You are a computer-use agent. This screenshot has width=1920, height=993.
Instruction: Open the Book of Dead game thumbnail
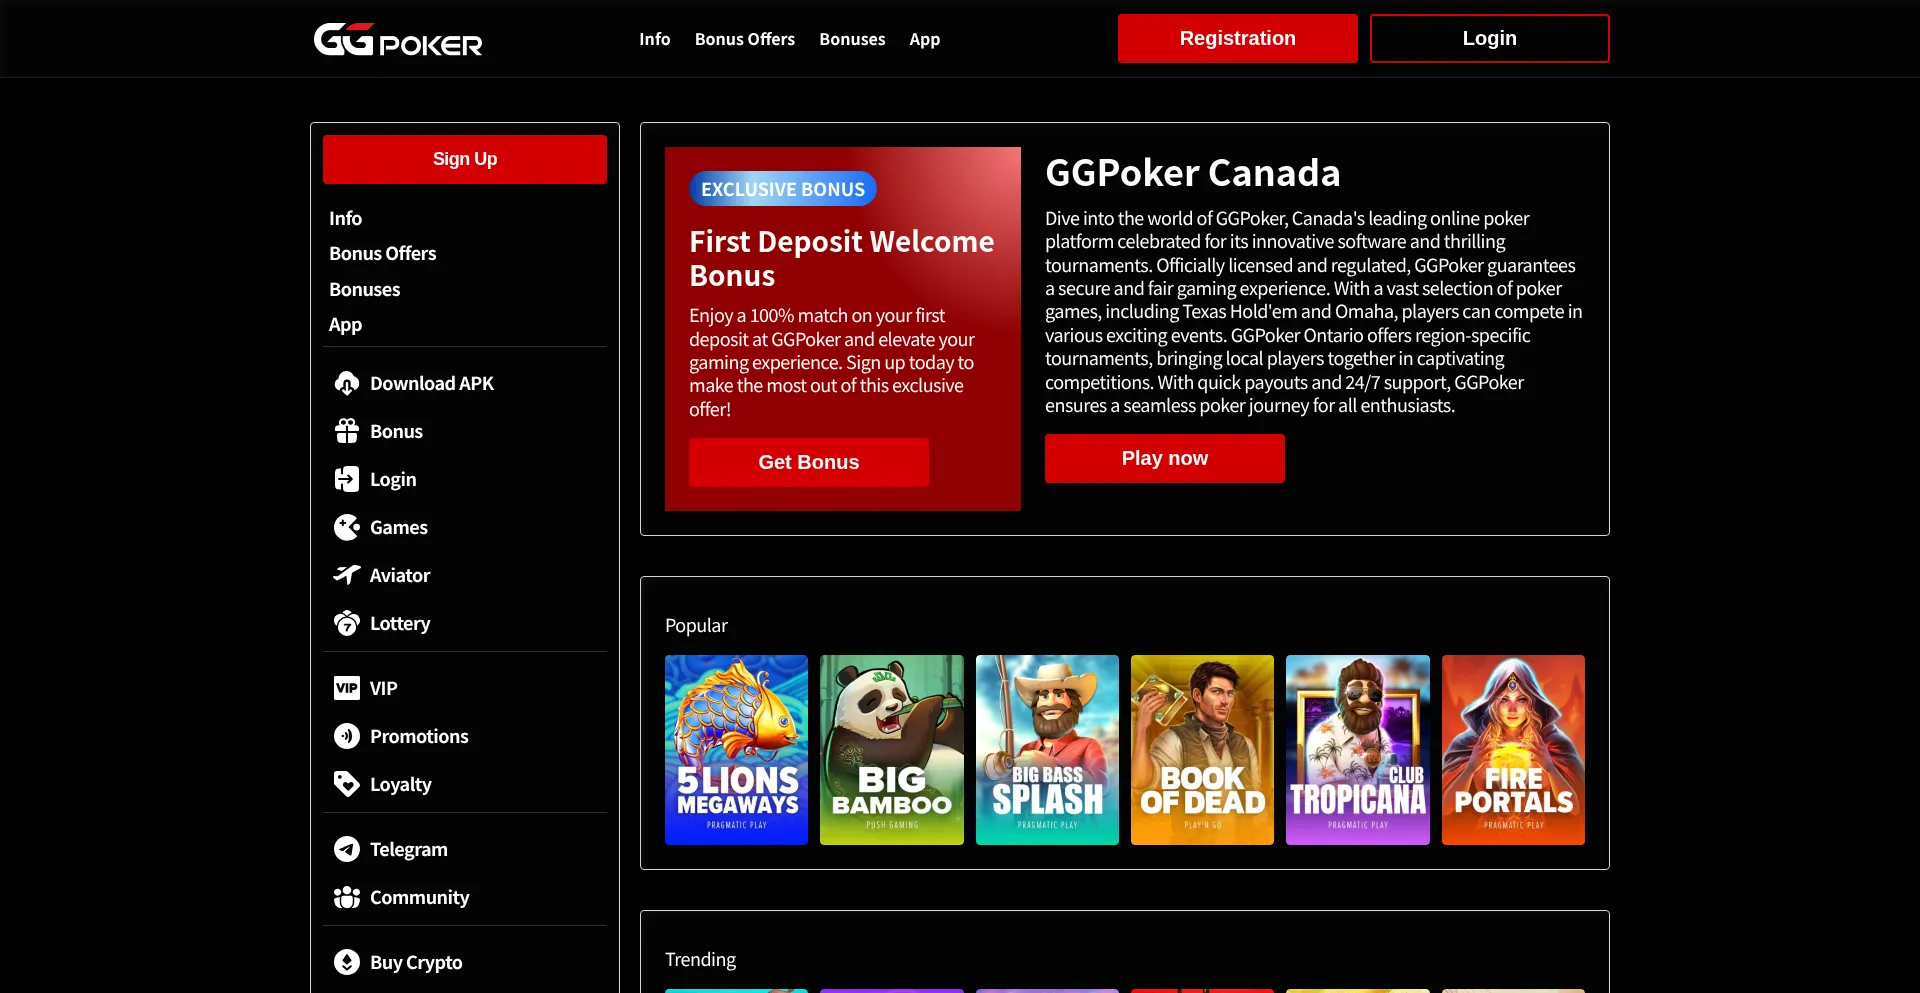coord(1202,750)
